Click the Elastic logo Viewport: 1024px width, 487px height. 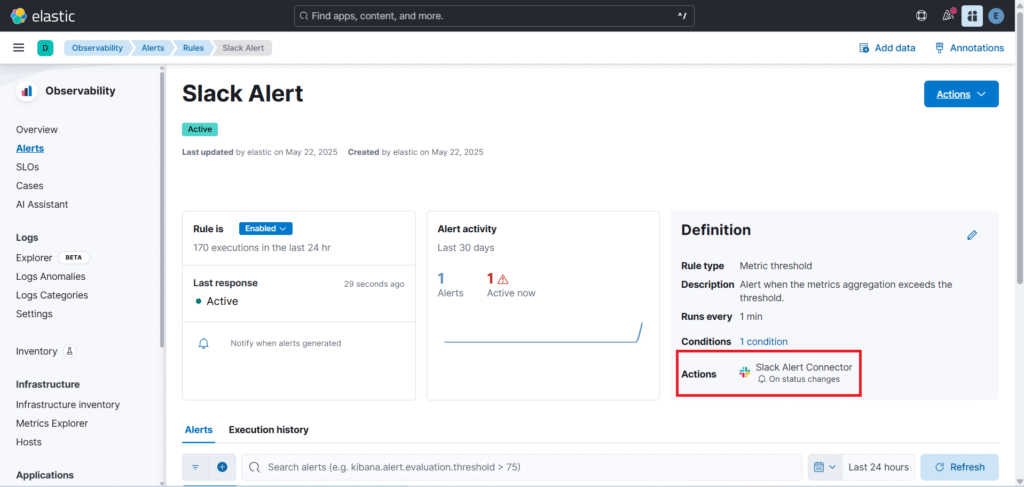pyautogui.click(x=43, y=16)
